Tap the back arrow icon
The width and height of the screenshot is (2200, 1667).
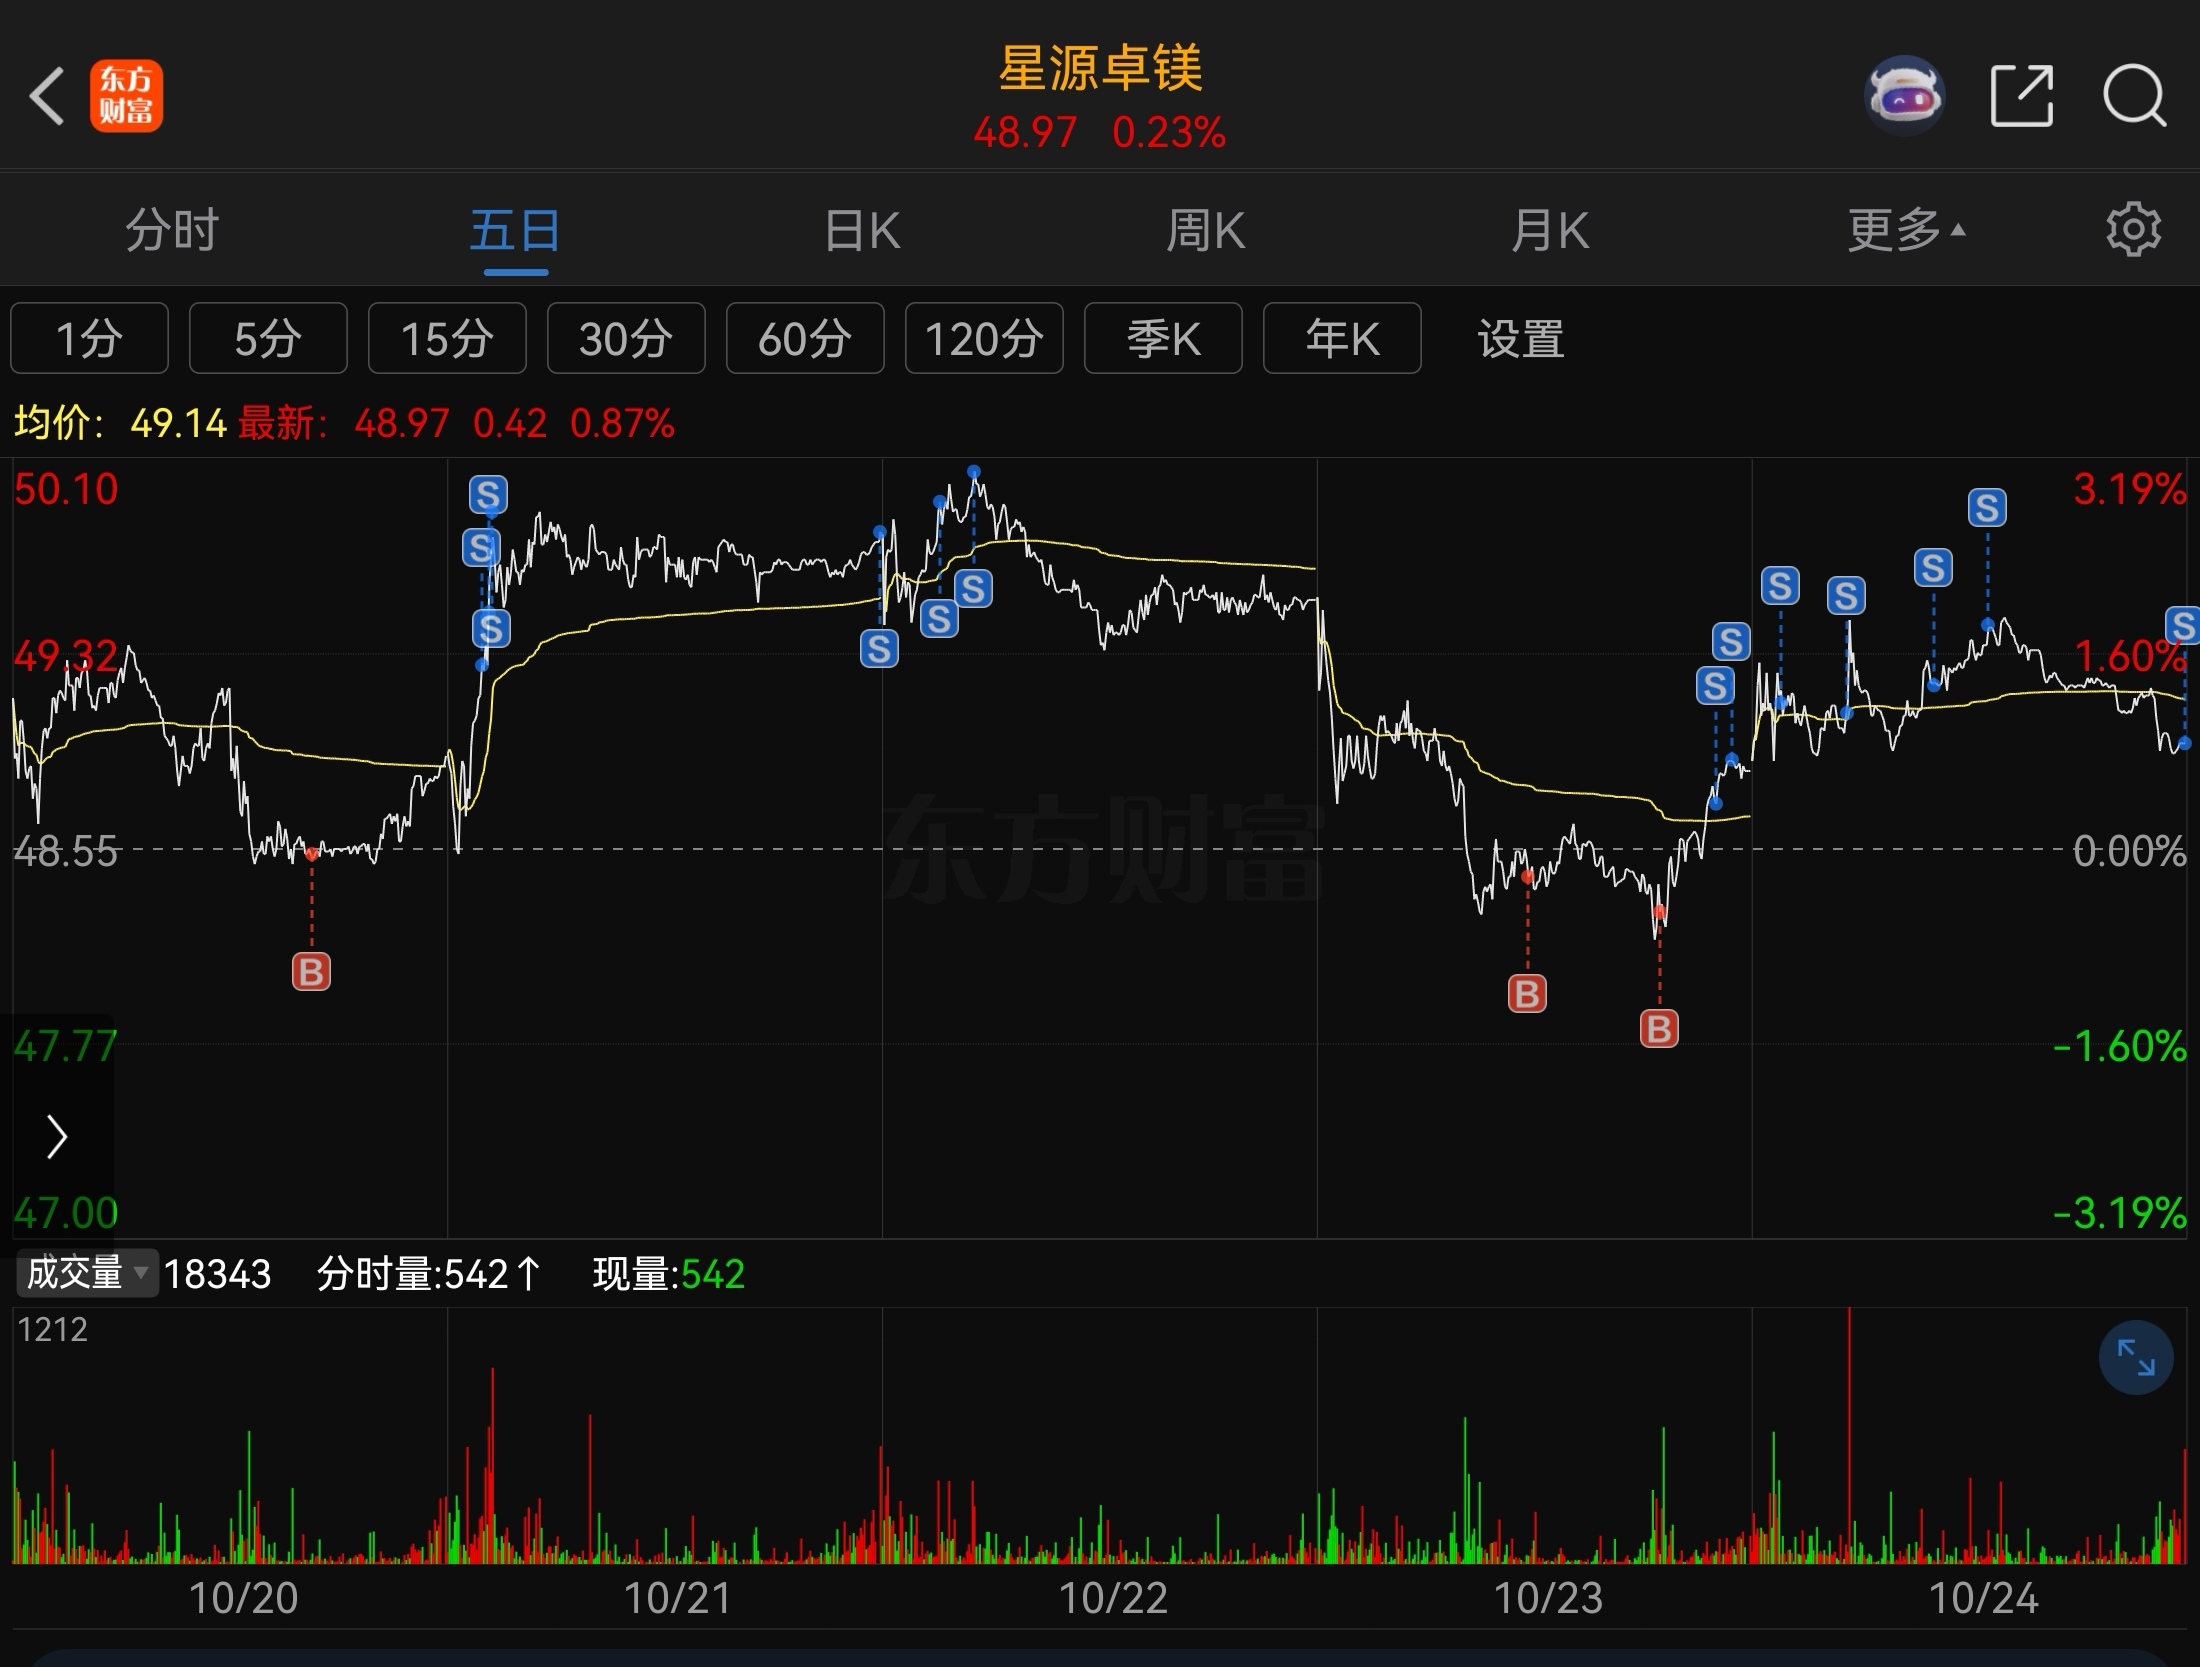pyautogui.click(x=47, y=96)
